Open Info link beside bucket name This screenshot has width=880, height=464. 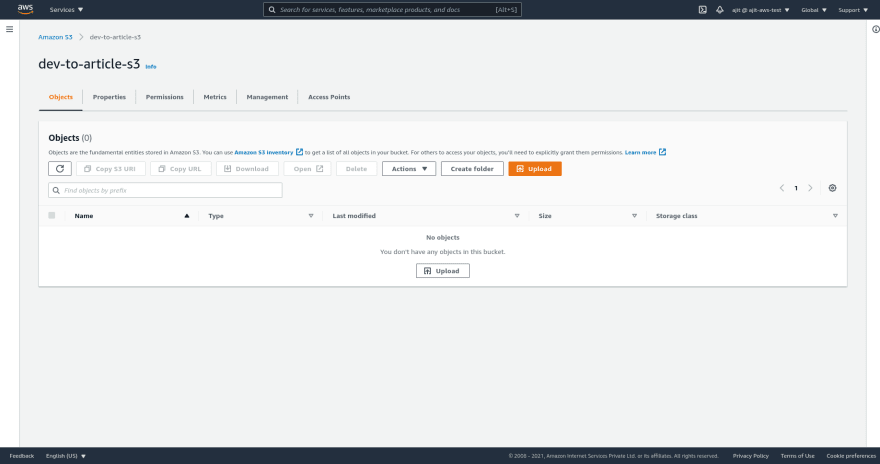click(151, 66)
